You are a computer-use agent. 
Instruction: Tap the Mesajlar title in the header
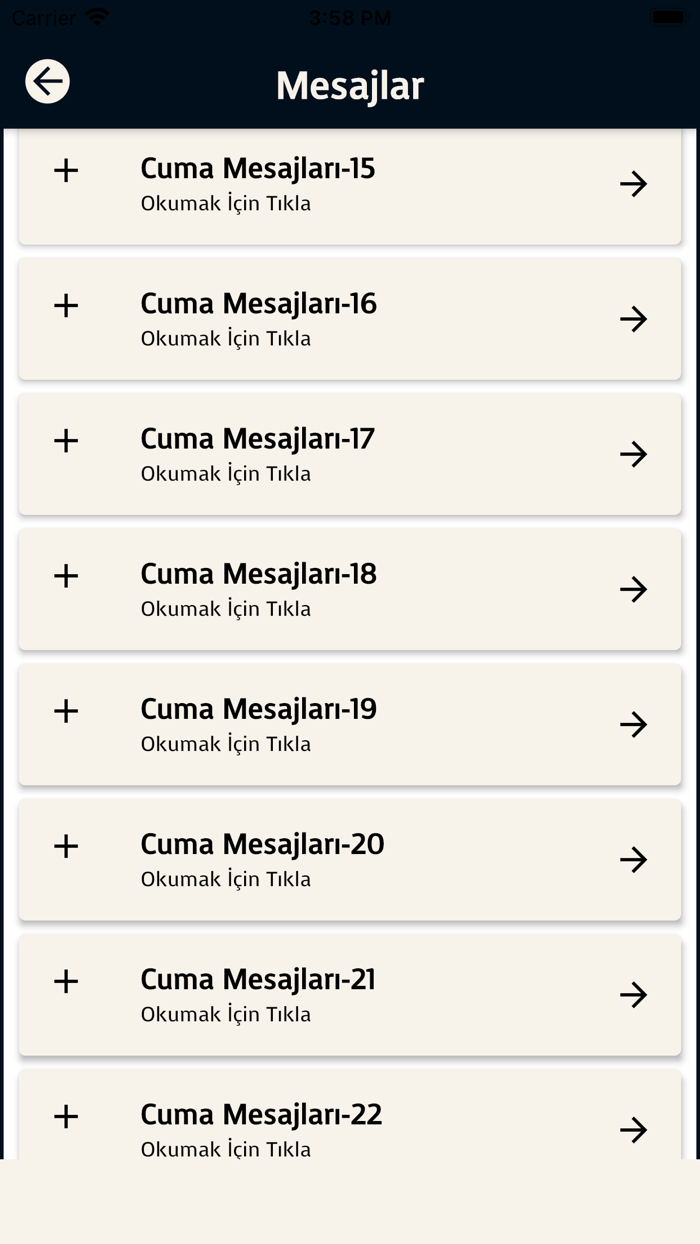coord(349,85)
